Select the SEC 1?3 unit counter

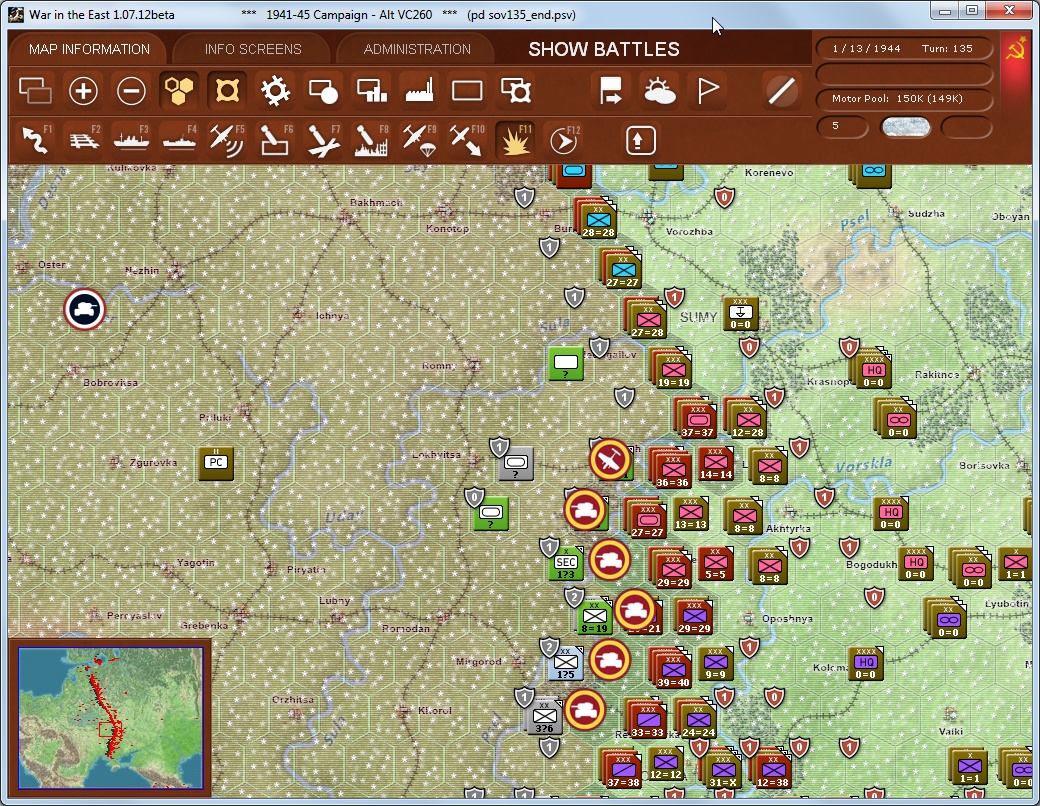pos(566,564)
